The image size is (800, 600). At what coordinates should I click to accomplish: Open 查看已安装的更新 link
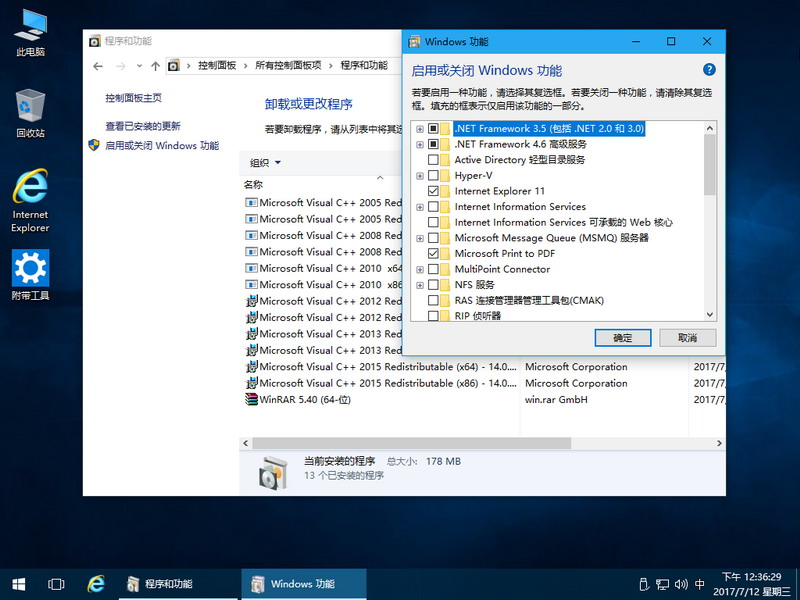click(x=143, y=126)
